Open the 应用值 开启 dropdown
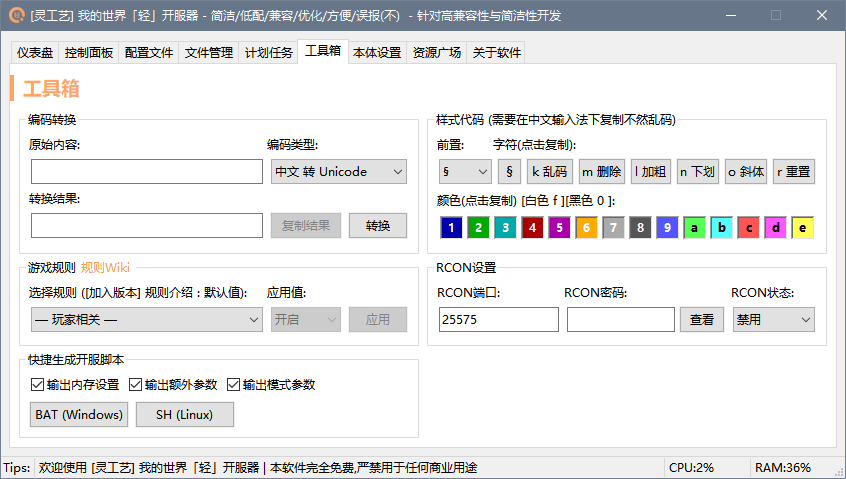 305,319
